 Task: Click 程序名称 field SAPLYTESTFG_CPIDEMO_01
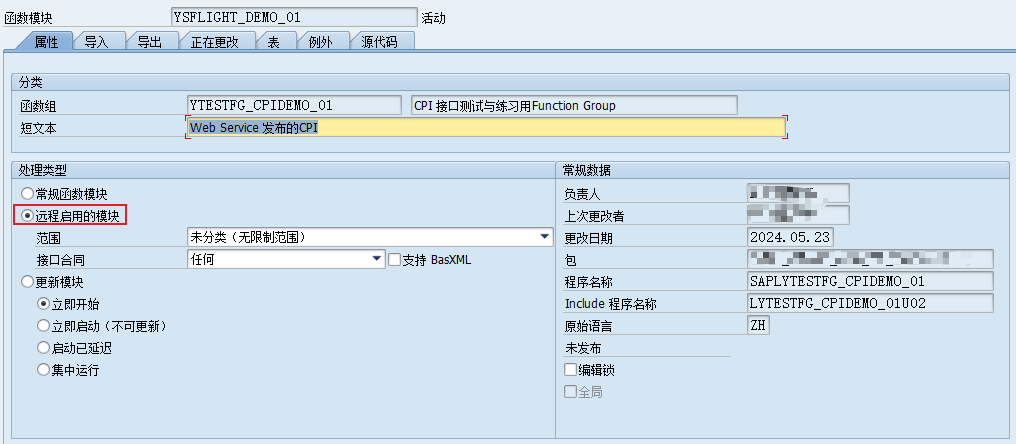pyautogui.click(x=870, y=281)
